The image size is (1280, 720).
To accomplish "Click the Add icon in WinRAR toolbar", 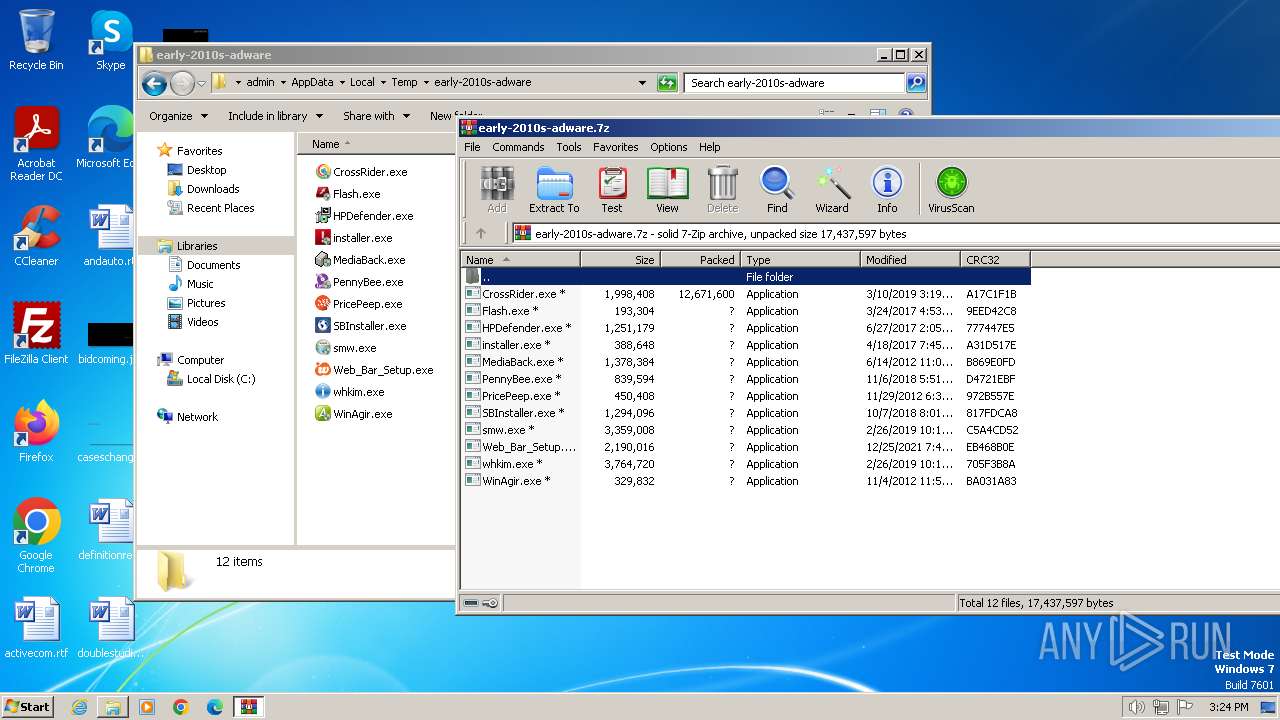I will click(x=497, y=189).
